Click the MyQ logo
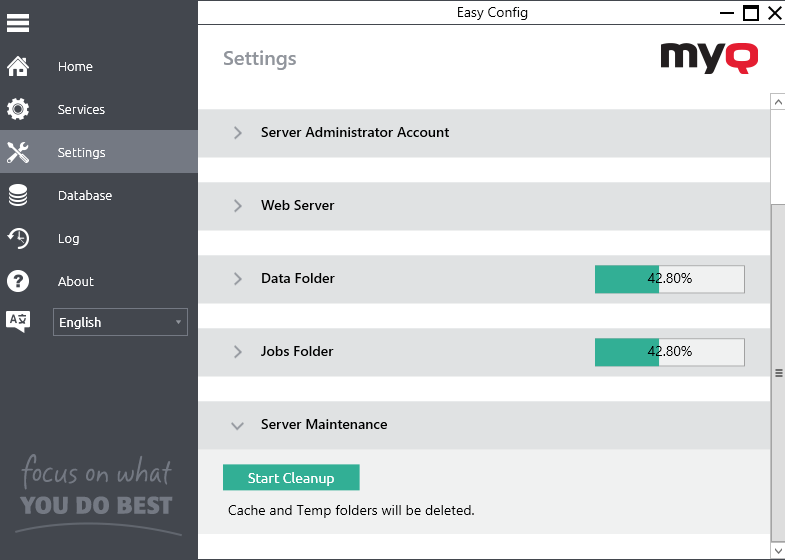This screenshot has height=560, width=785. [709, 57]
